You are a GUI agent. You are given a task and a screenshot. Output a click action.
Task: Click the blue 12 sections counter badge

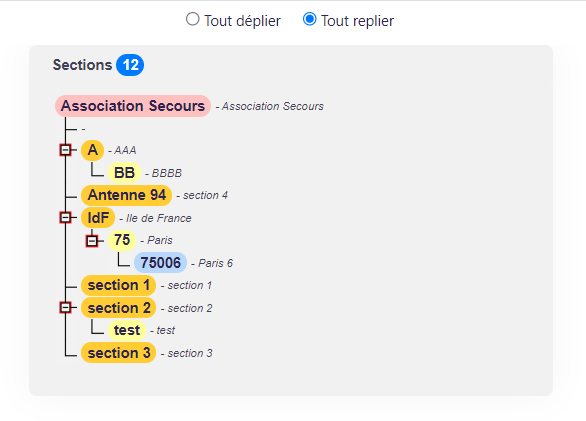pyautogui.click(x=130, y=65)
